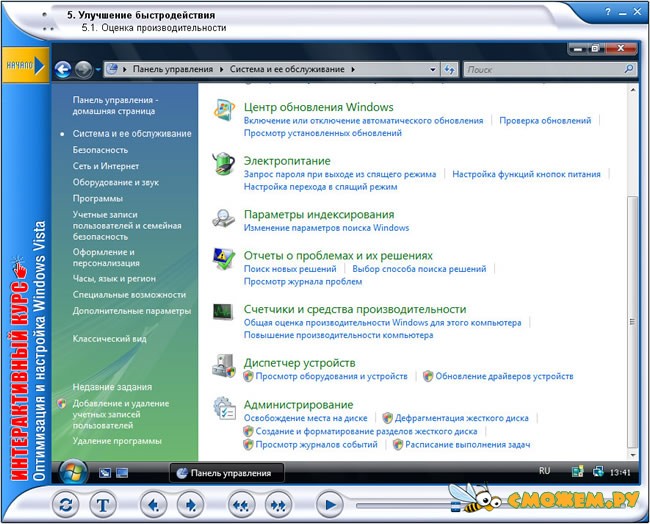
Task: Go to previous step in player
Action: [153, 505]
